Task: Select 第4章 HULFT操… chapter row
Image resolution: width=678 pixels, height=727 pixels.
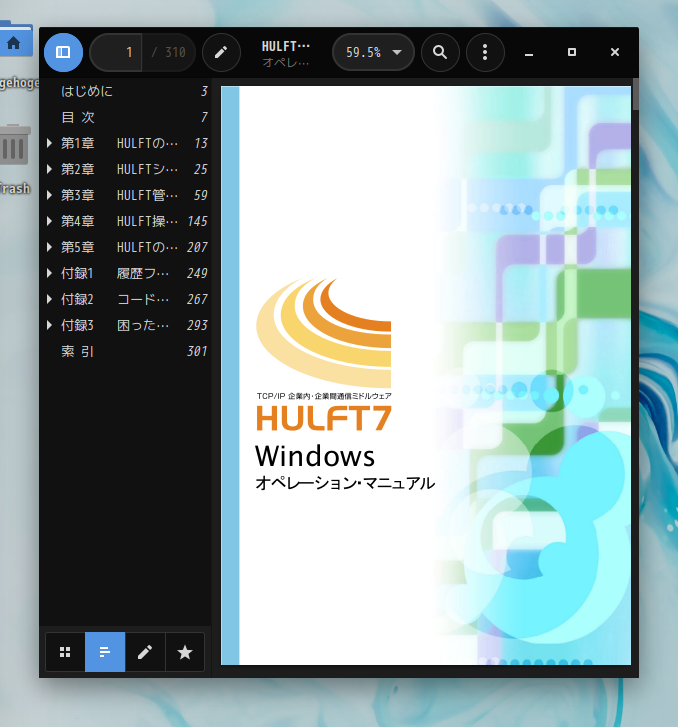Action: tap(126, 221)
